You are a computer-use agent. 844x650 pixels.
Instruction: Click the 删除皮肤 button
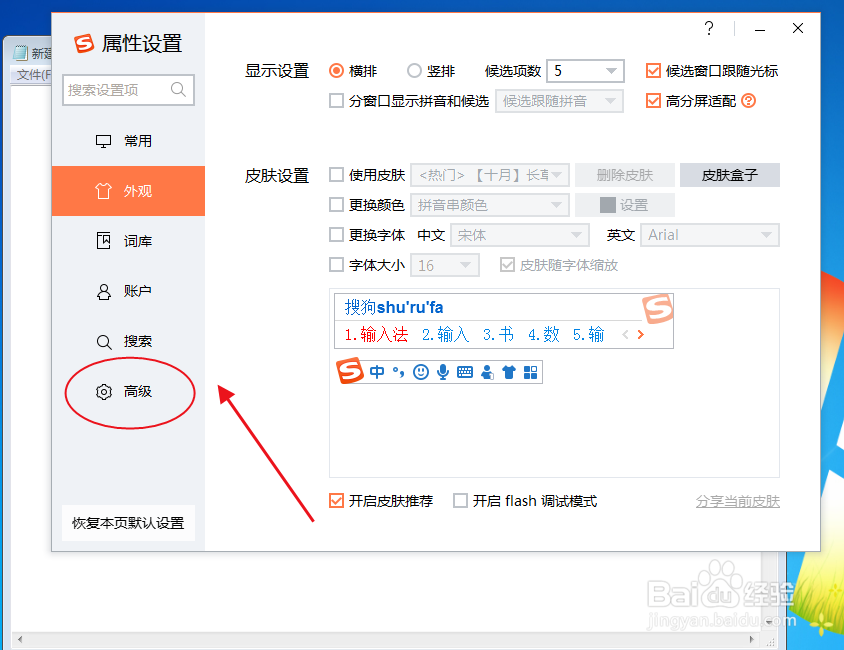624,175
